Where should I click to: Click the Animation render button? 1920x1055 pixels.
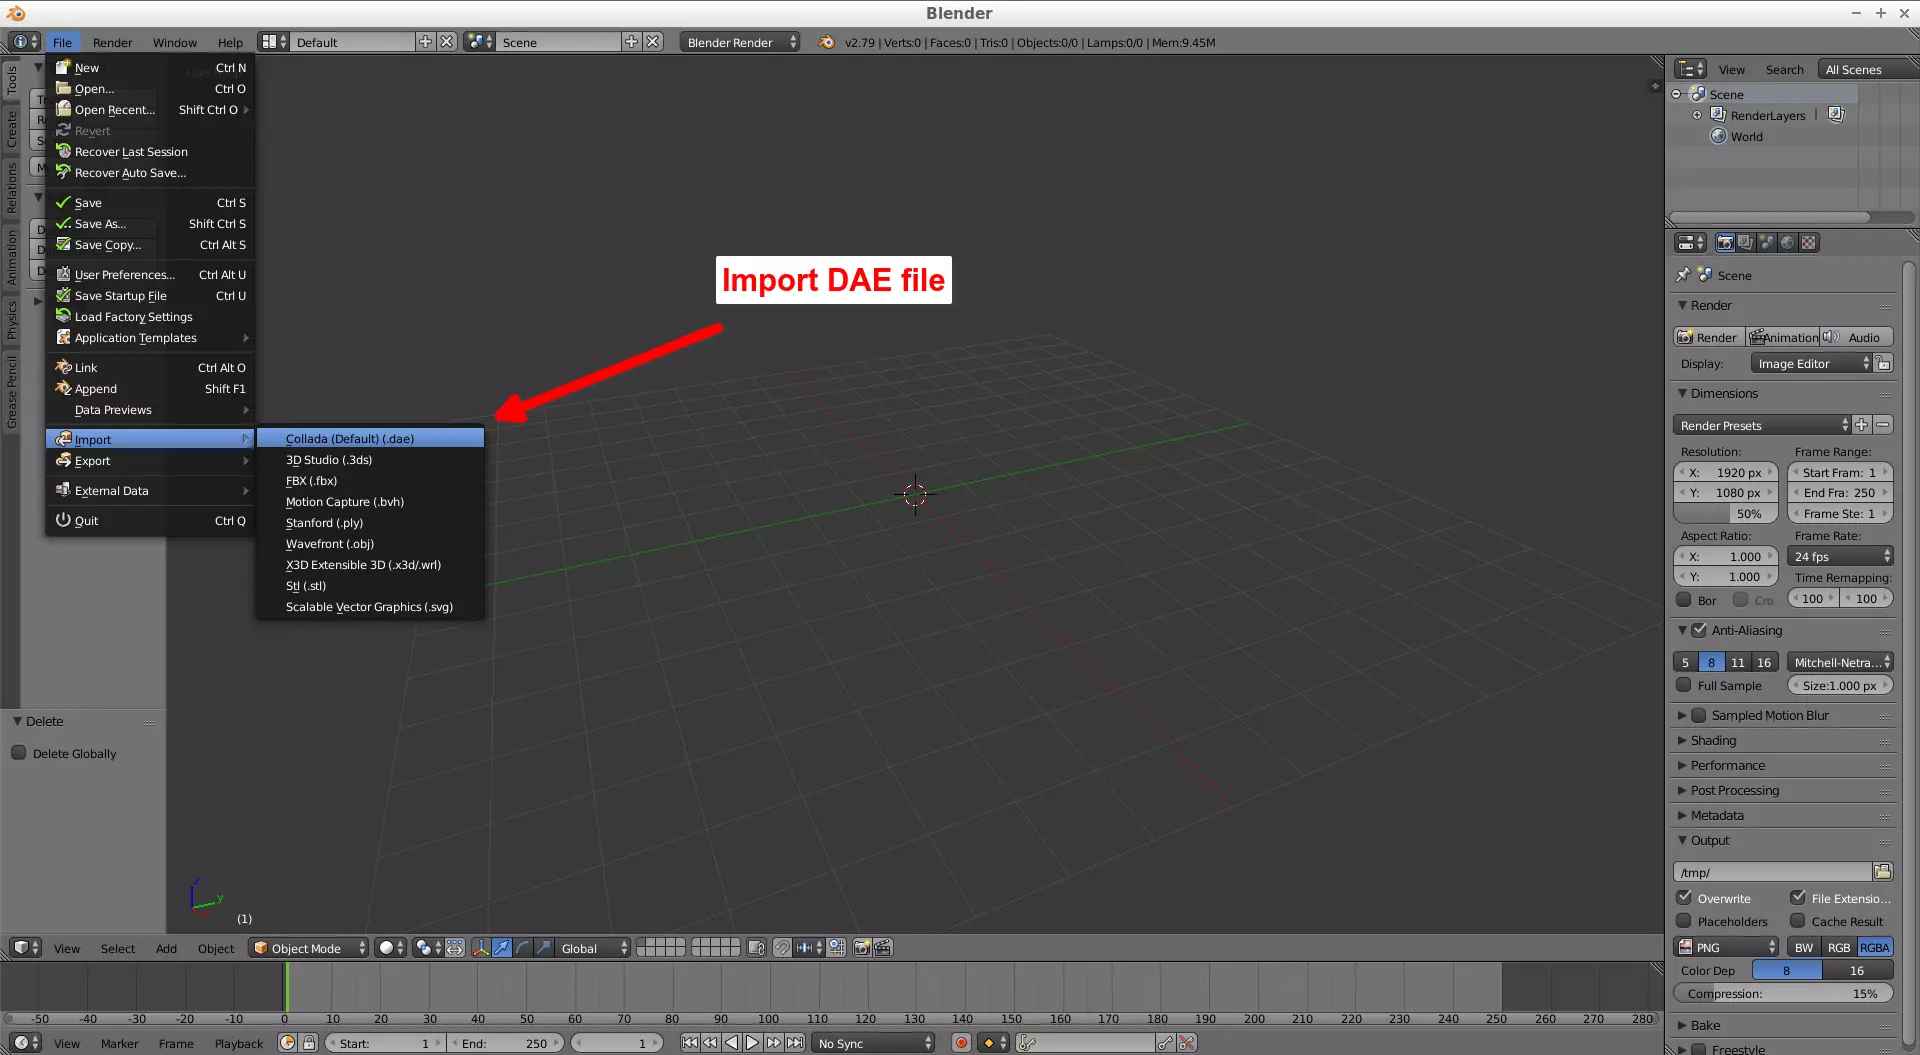click(x=1783, y=337)
